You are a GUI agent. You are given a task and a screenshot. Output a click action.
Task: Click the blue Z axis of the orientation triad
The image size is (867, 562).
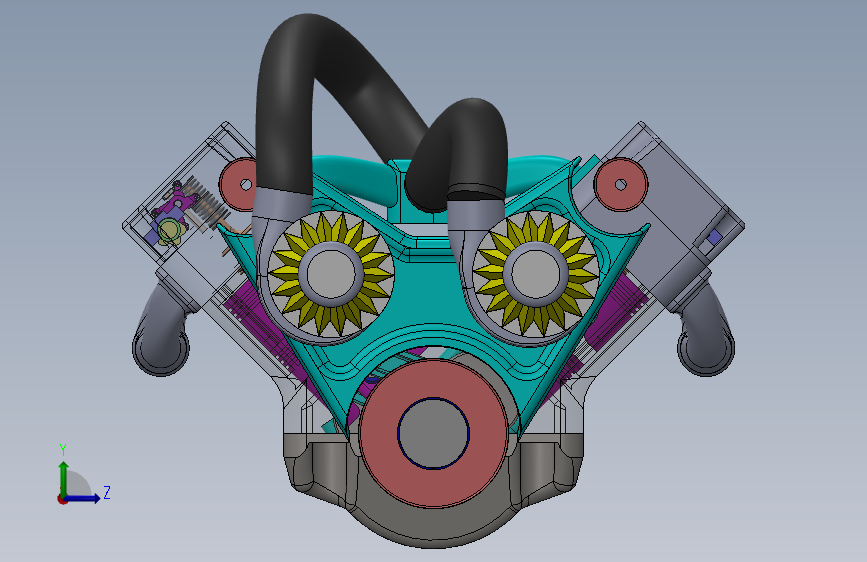click(x=82, y=498)
